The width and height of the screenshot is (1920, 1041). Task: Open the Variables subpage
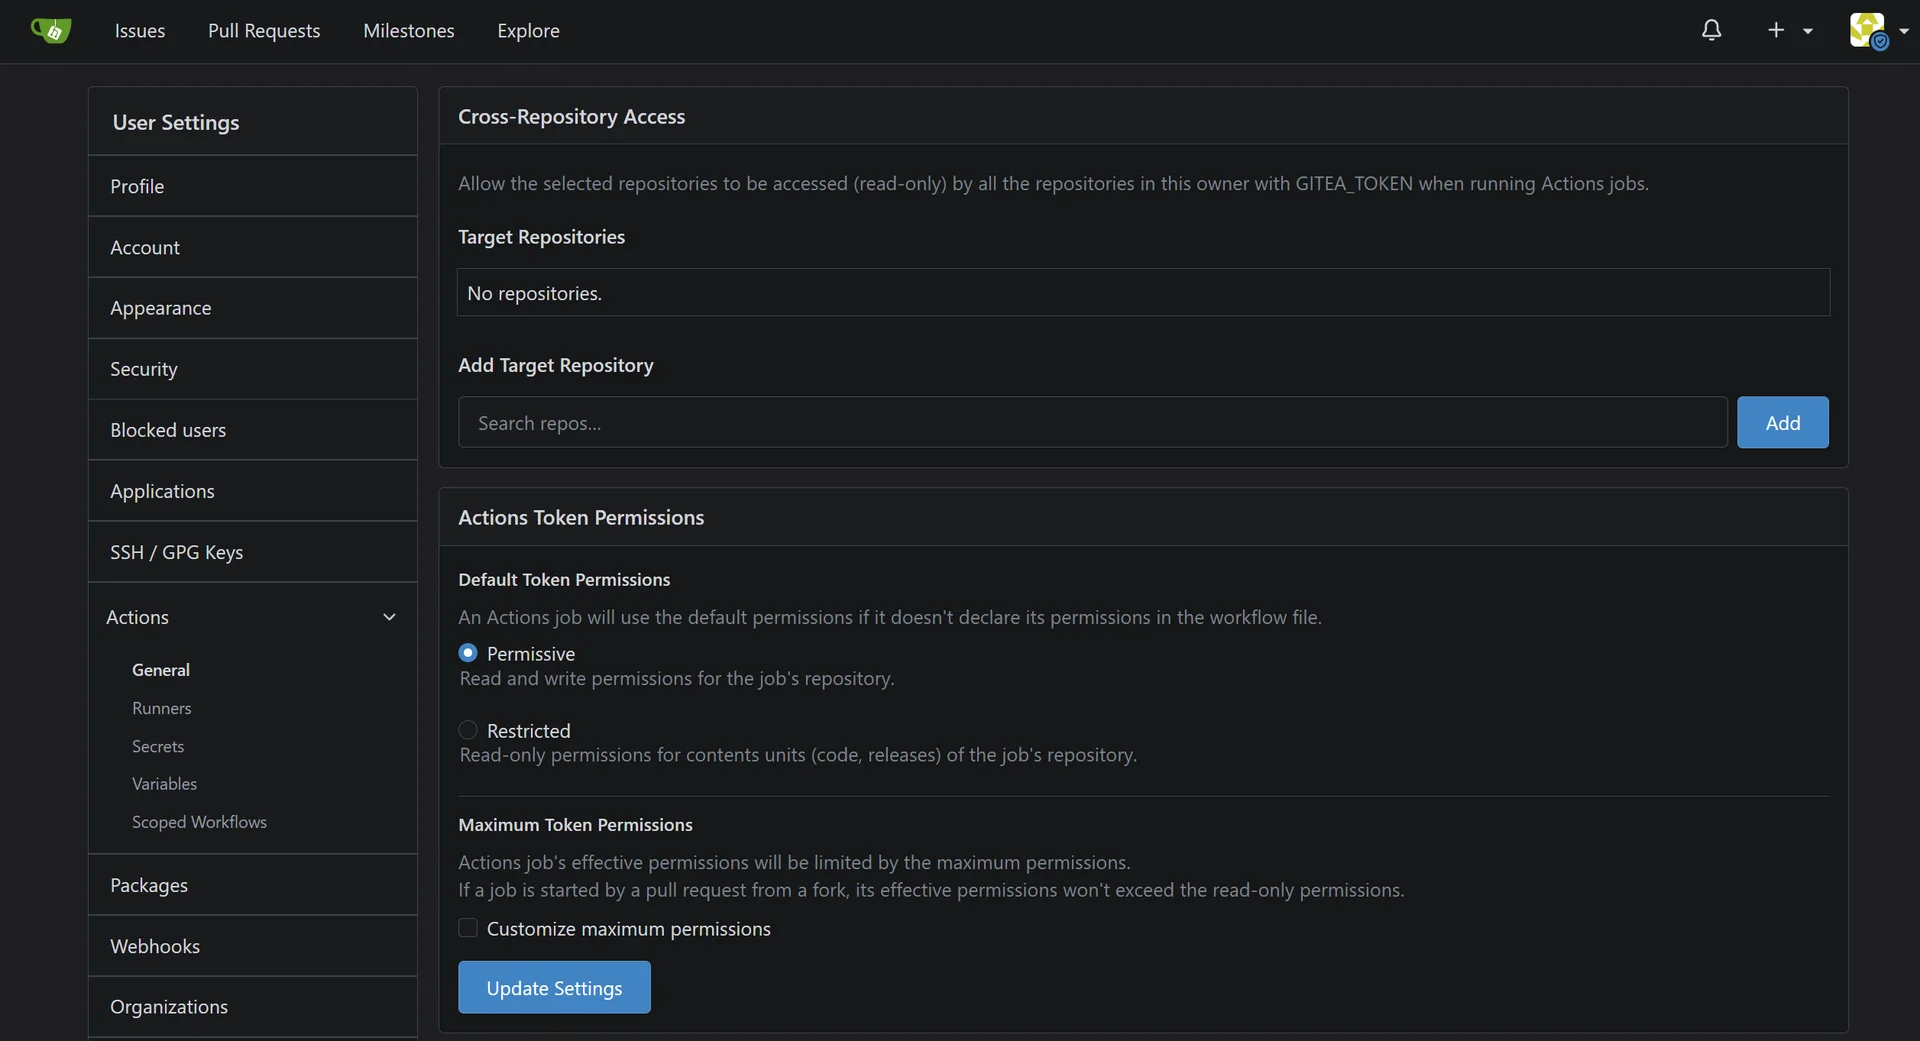[x=165, y=784]
